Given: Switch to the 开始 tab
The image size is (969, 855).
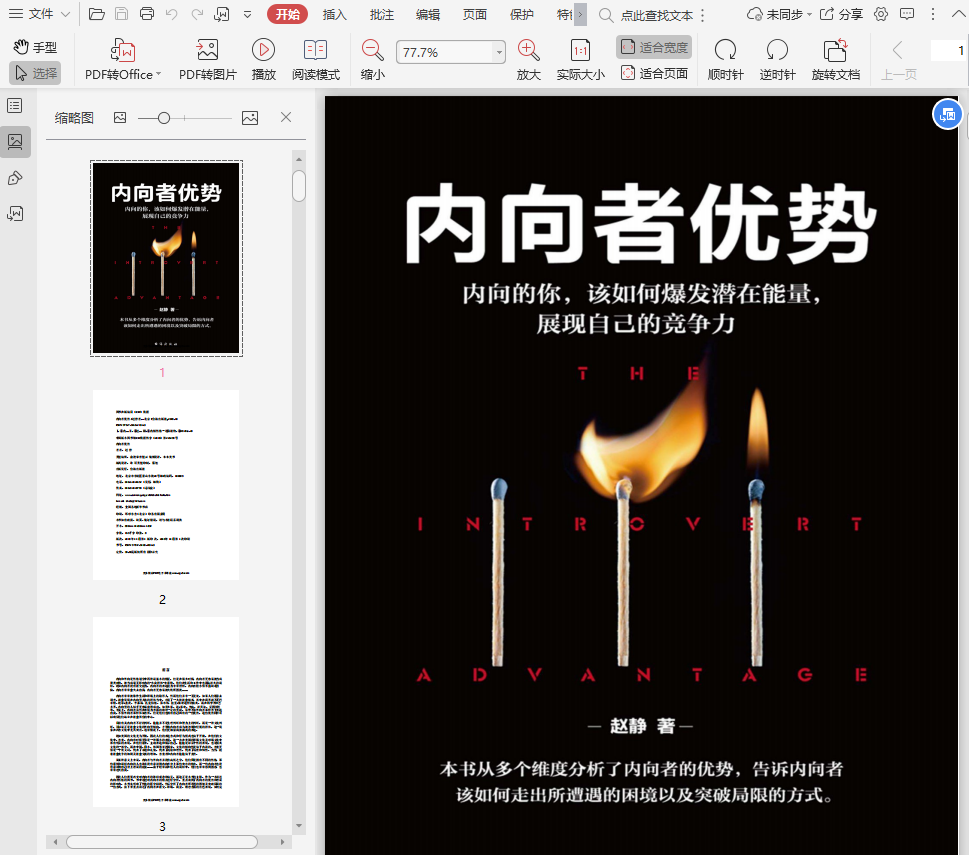Looking at the screenshot, I should (x=287, y=14).
